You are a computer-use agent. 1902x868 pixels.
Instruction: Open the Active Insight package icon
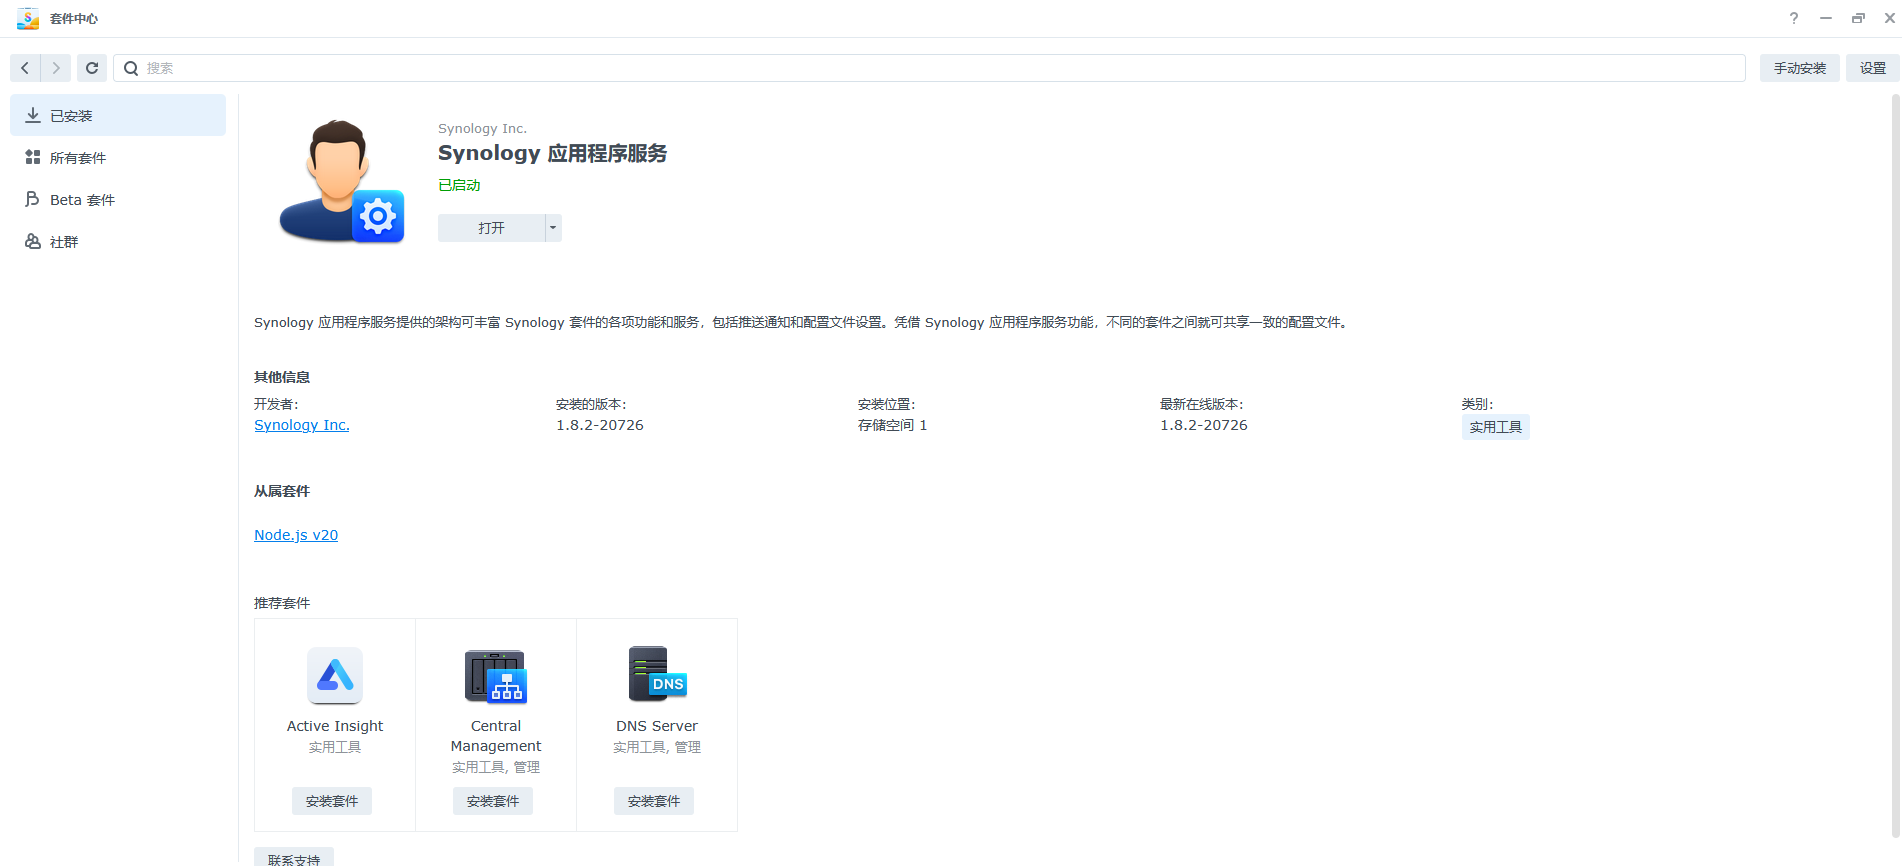335,675
